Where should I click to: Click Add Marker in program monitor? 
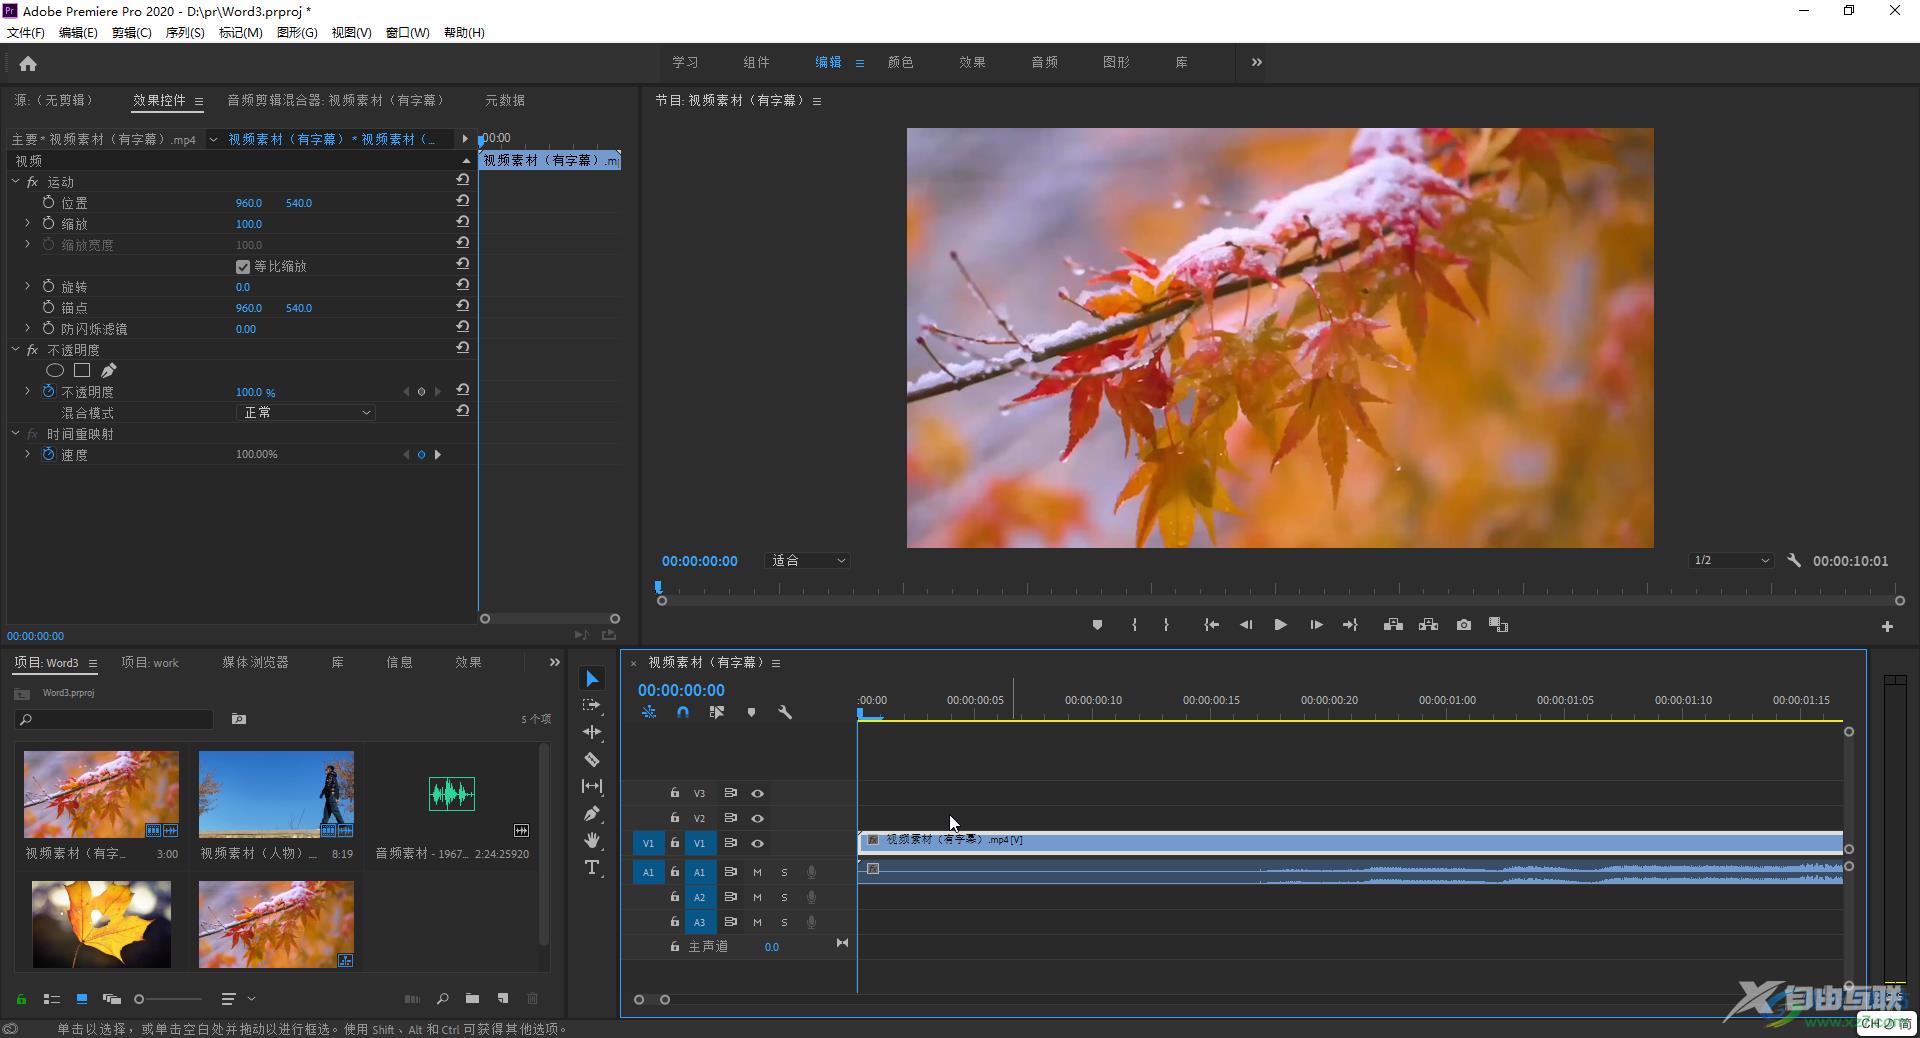pyautogui.click(x=1097, y=625)
